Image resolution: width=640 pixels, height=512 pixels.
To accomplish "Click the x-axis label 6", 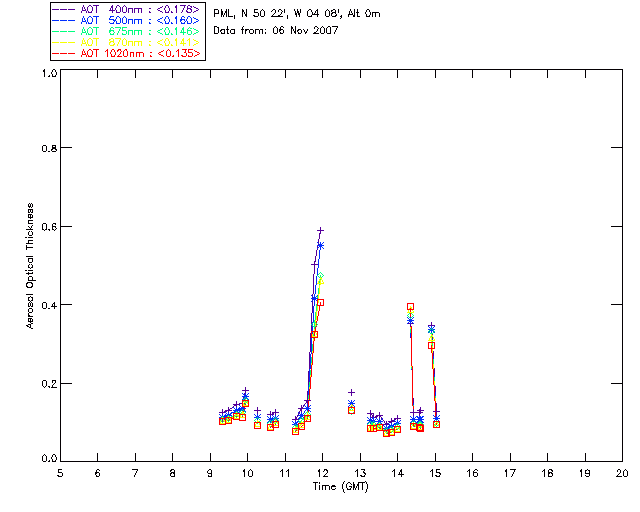I will point(98,473).
